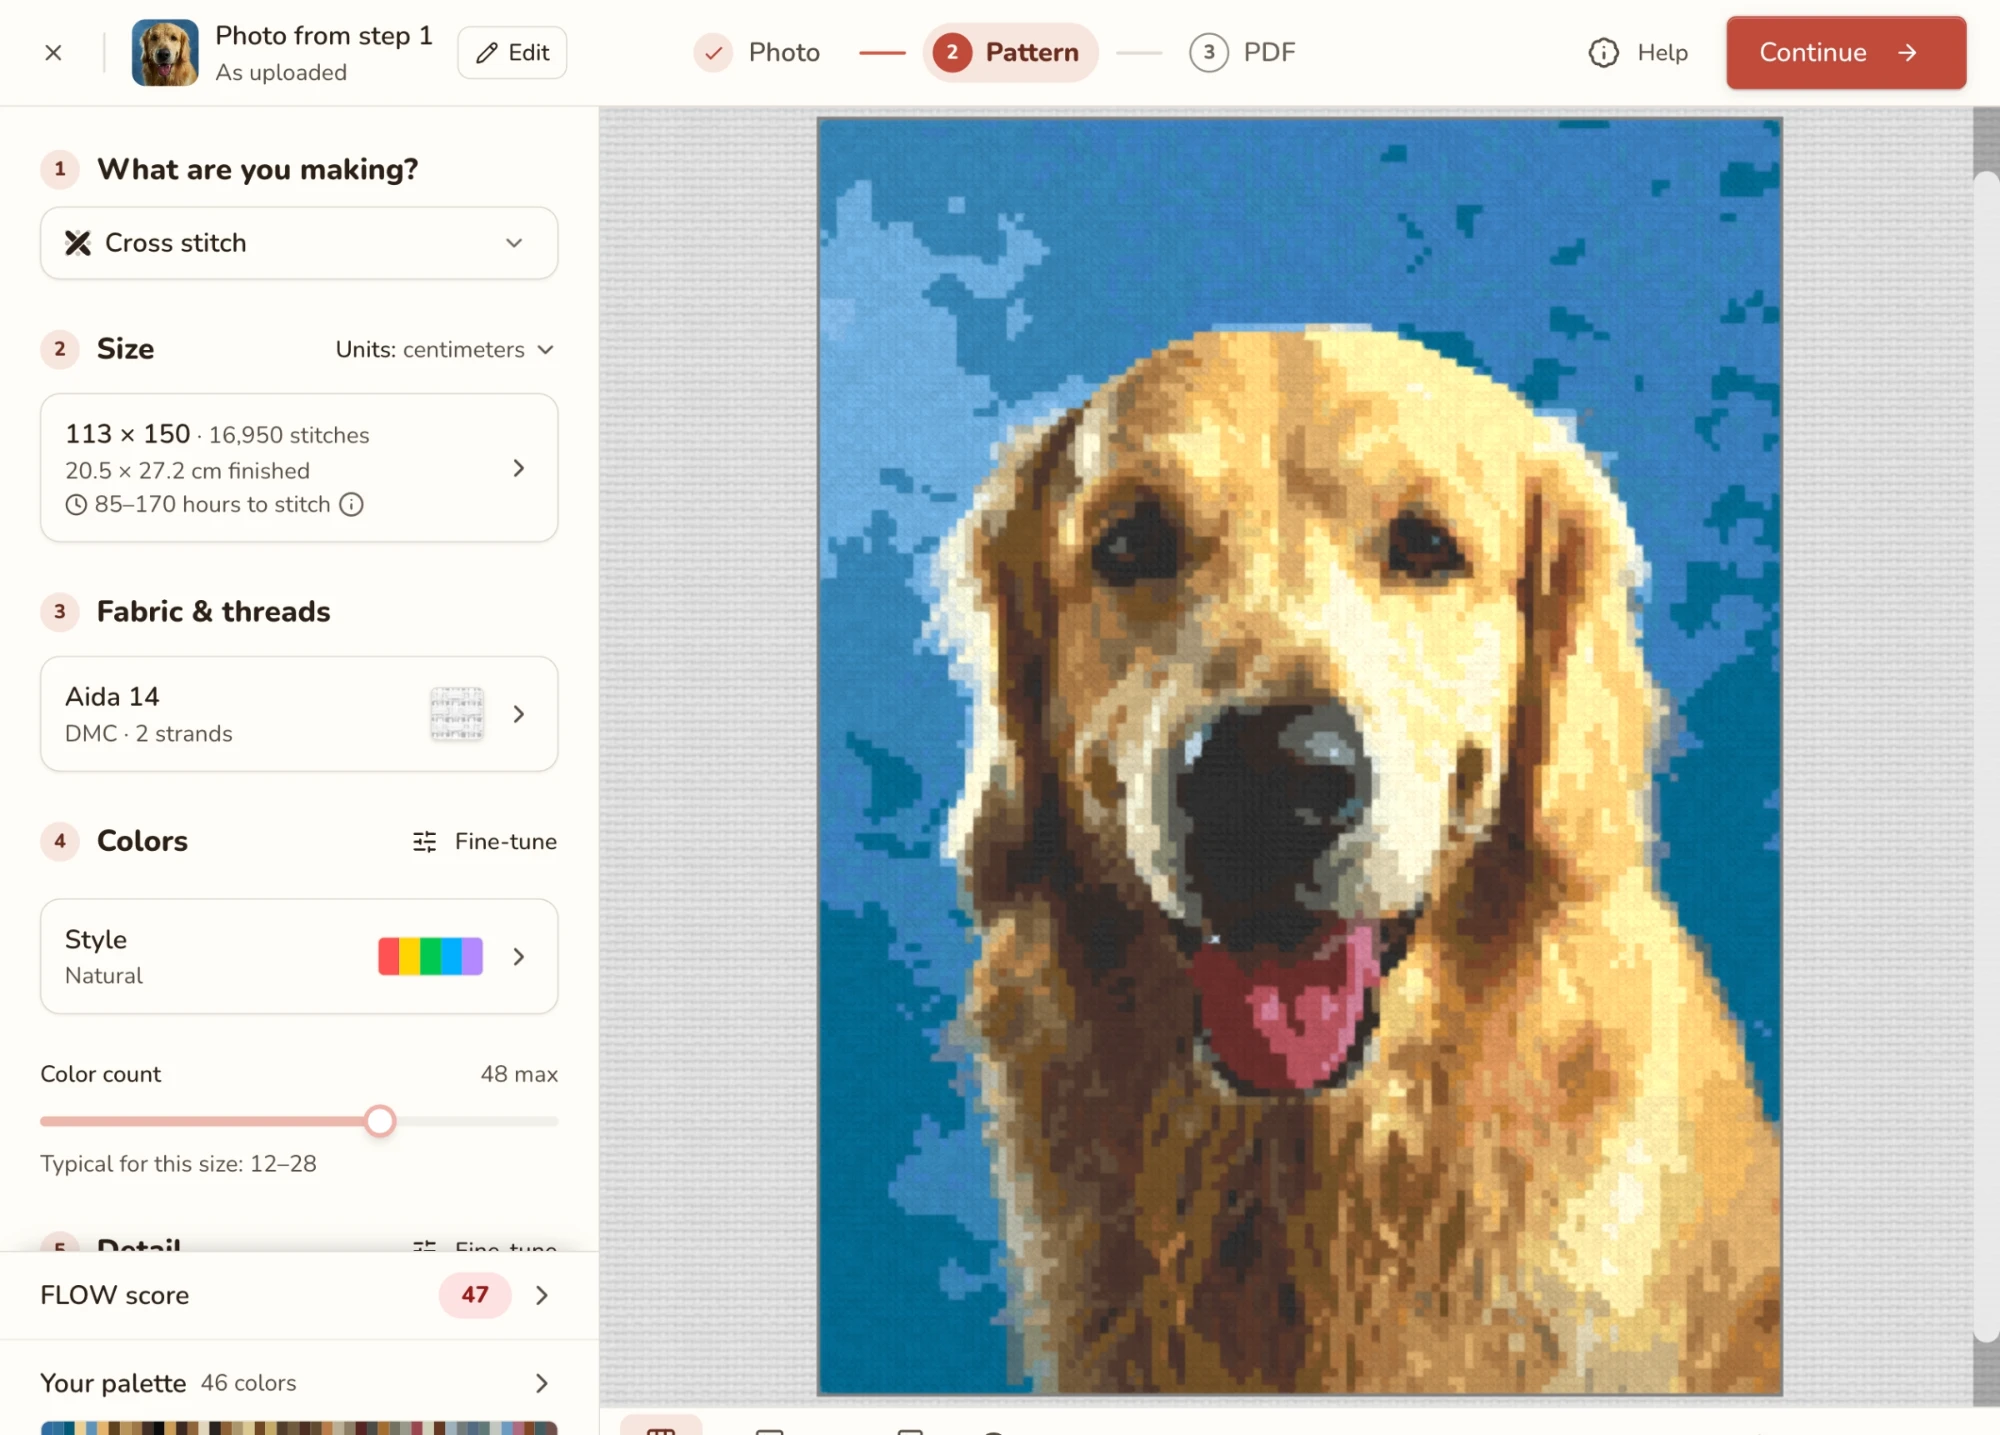This screenshot has height=1435, width=2000.
Task: Close the pattern editor with the X icon
Action: [54, 53]
